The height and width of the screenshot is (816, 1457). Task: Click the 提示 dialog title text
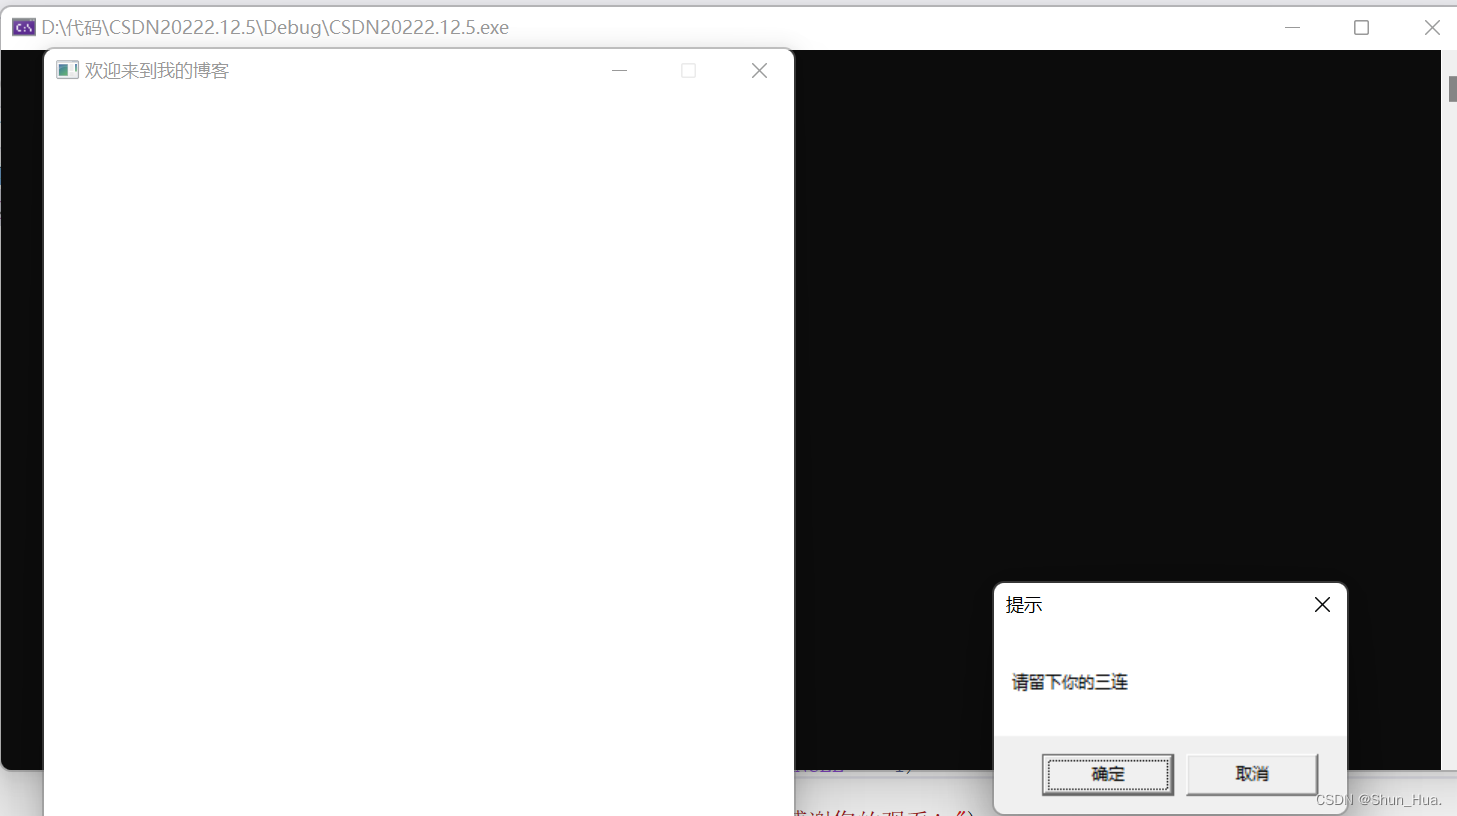click(x=1024, y=605)
